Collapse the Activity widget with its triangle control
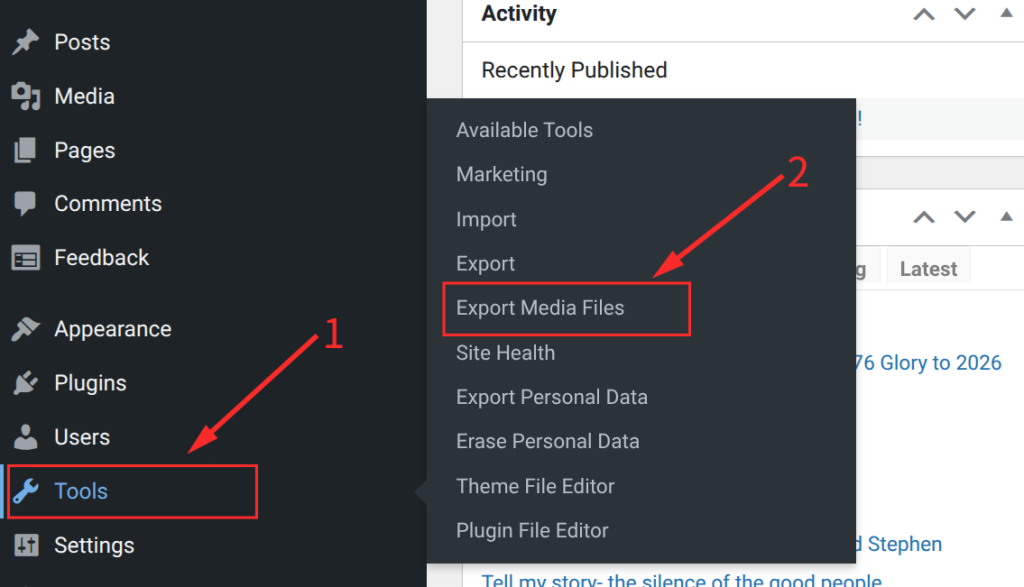This screenshot has height=587, width=1024. pyautogui.click(x=1008, y=12)
